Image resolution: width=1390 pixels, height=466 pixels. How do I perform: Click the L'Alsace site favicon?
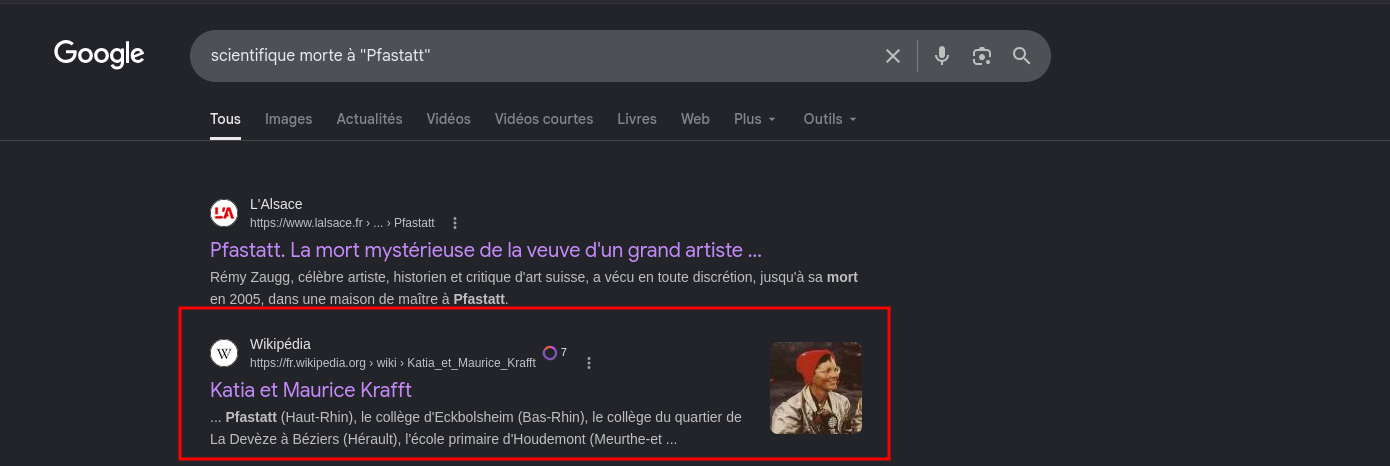pos(224,213)
